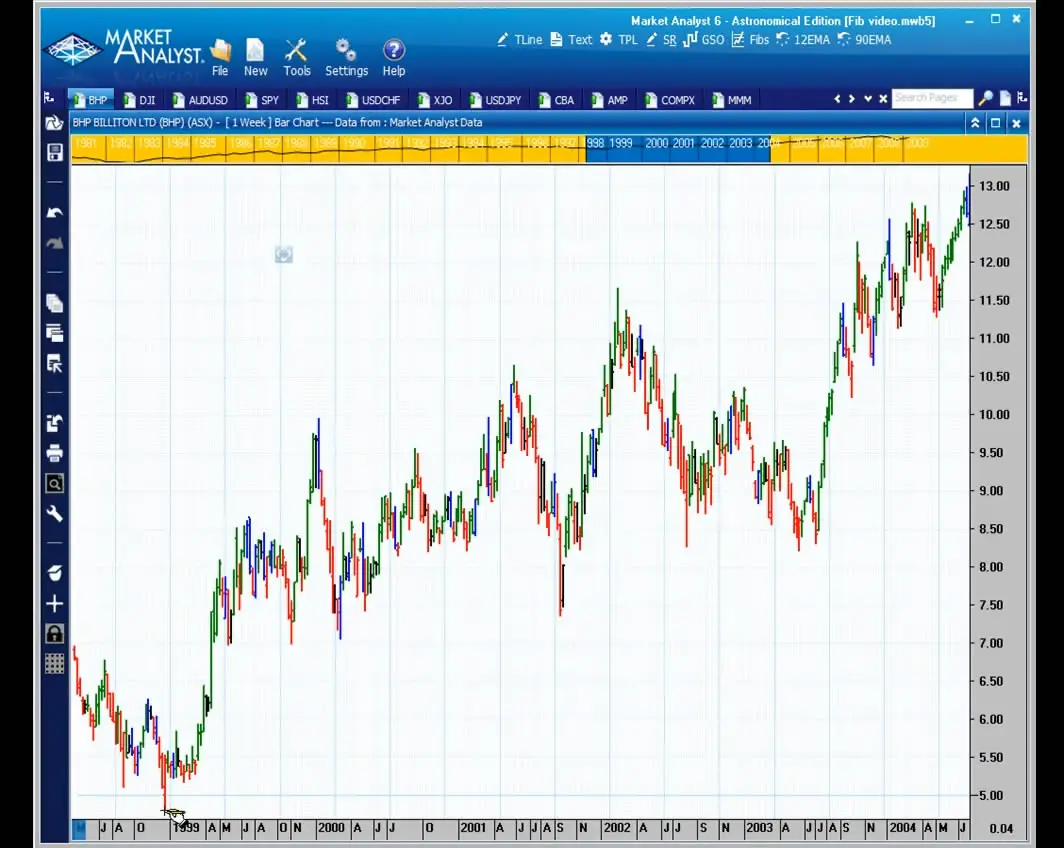Click year 1985 on the overview timeline
Screen dimensions: 1064x848
click(204, 143)
